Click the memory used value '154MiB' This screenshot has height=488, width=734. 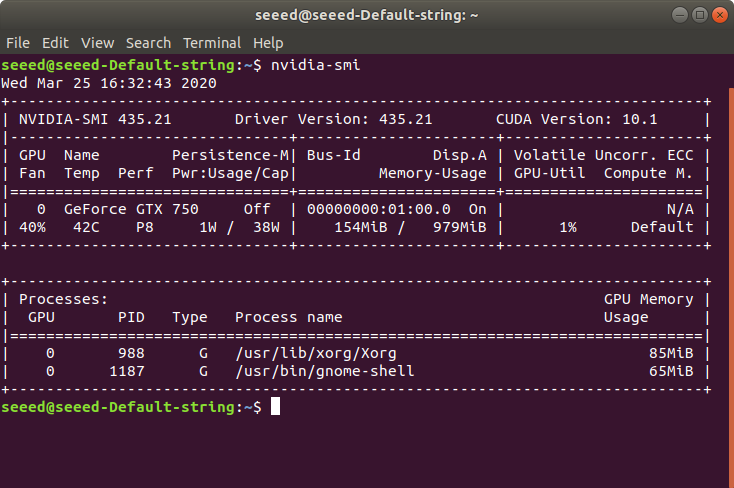click(360, 228)
